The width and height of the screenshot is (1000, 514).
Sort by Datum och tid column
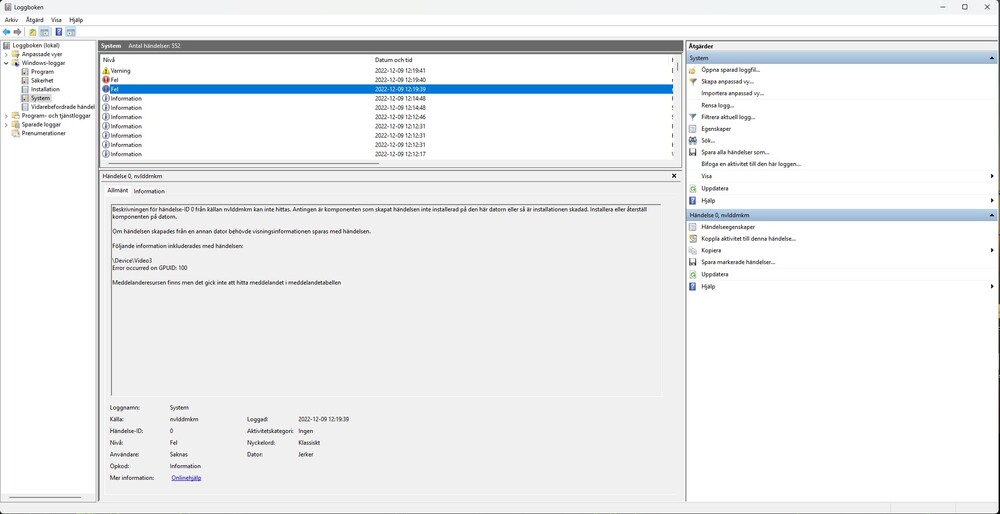(x=522, y=60)
